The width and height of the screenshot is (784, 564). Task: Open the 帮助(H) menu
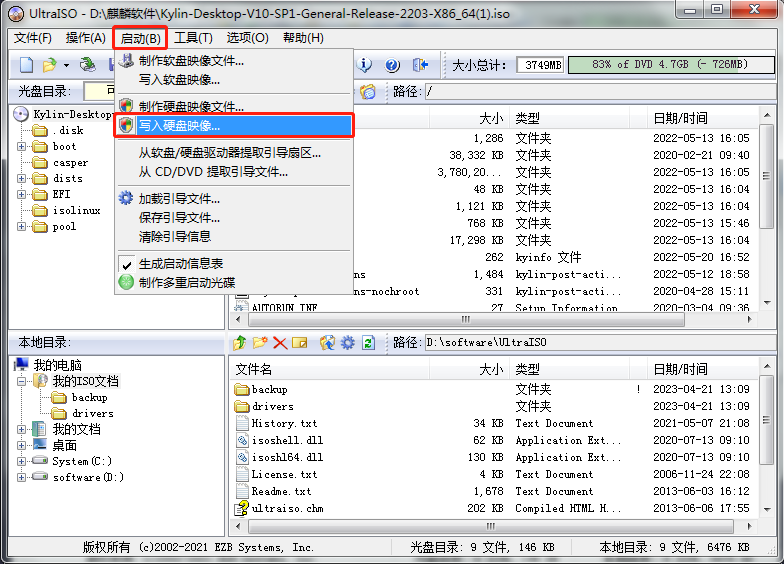tap(303, 38)
